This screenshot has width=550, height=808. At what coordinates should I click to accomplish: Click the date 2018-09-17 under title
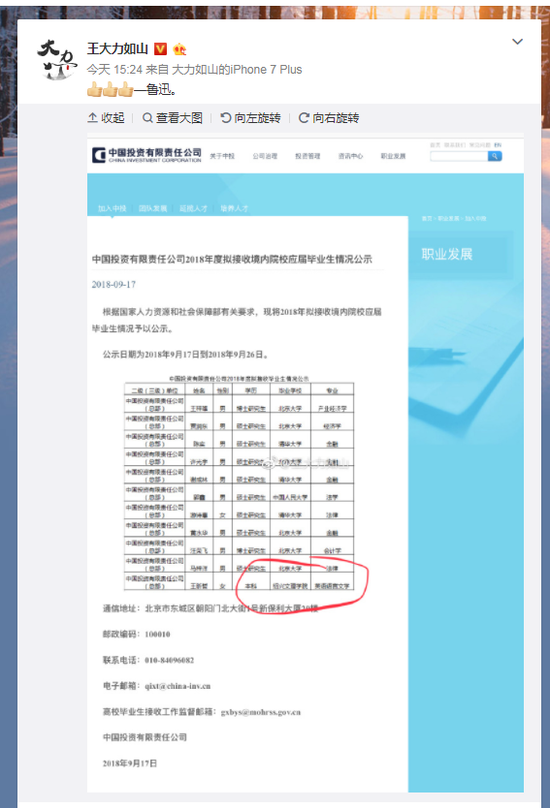[x=114, y=284]
